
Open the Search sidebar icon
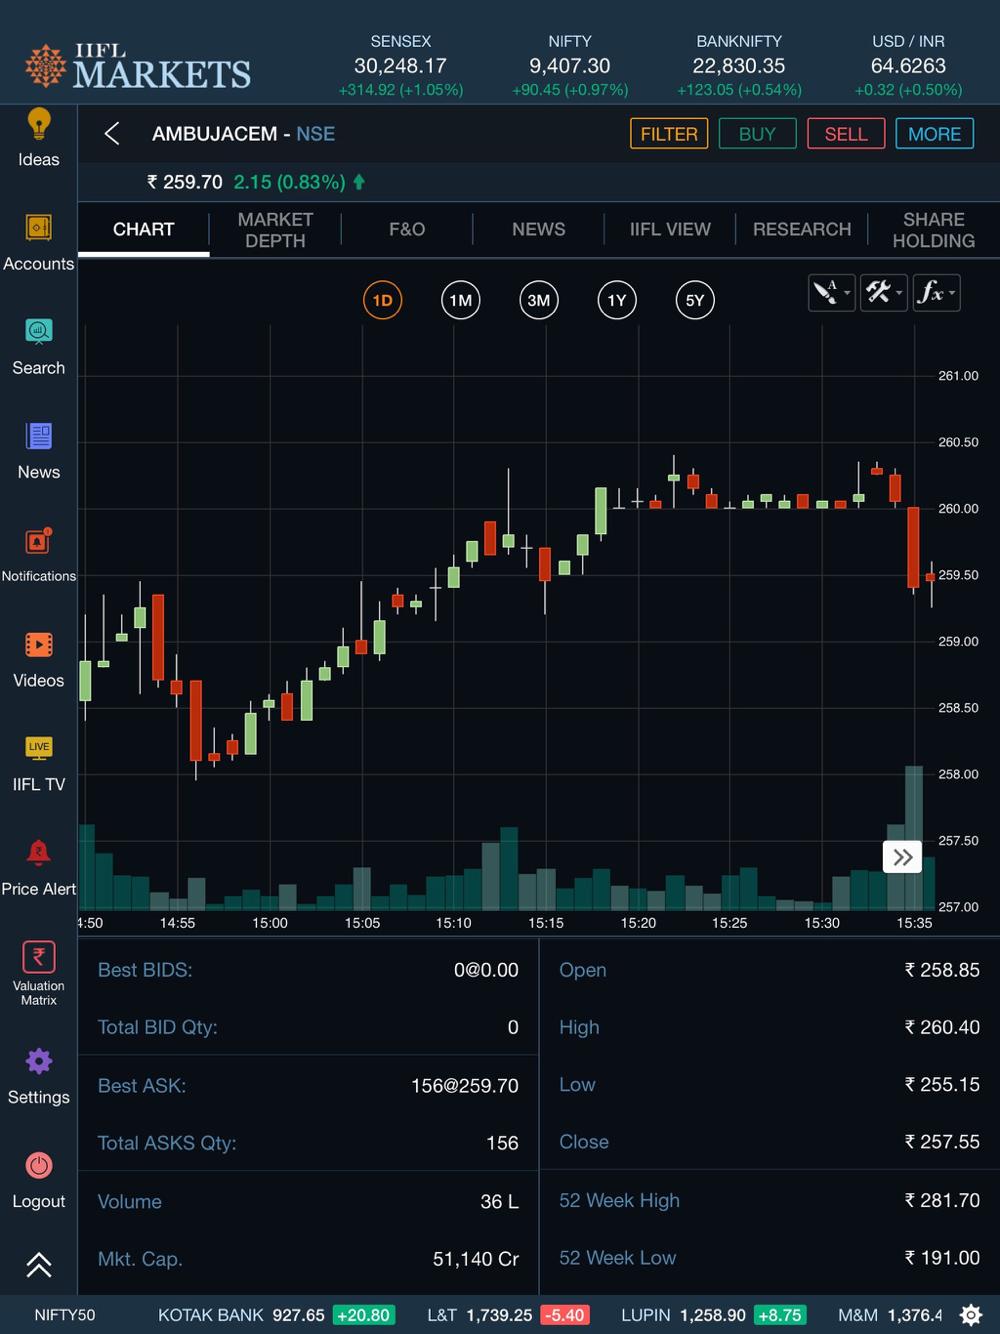(38, 332)
